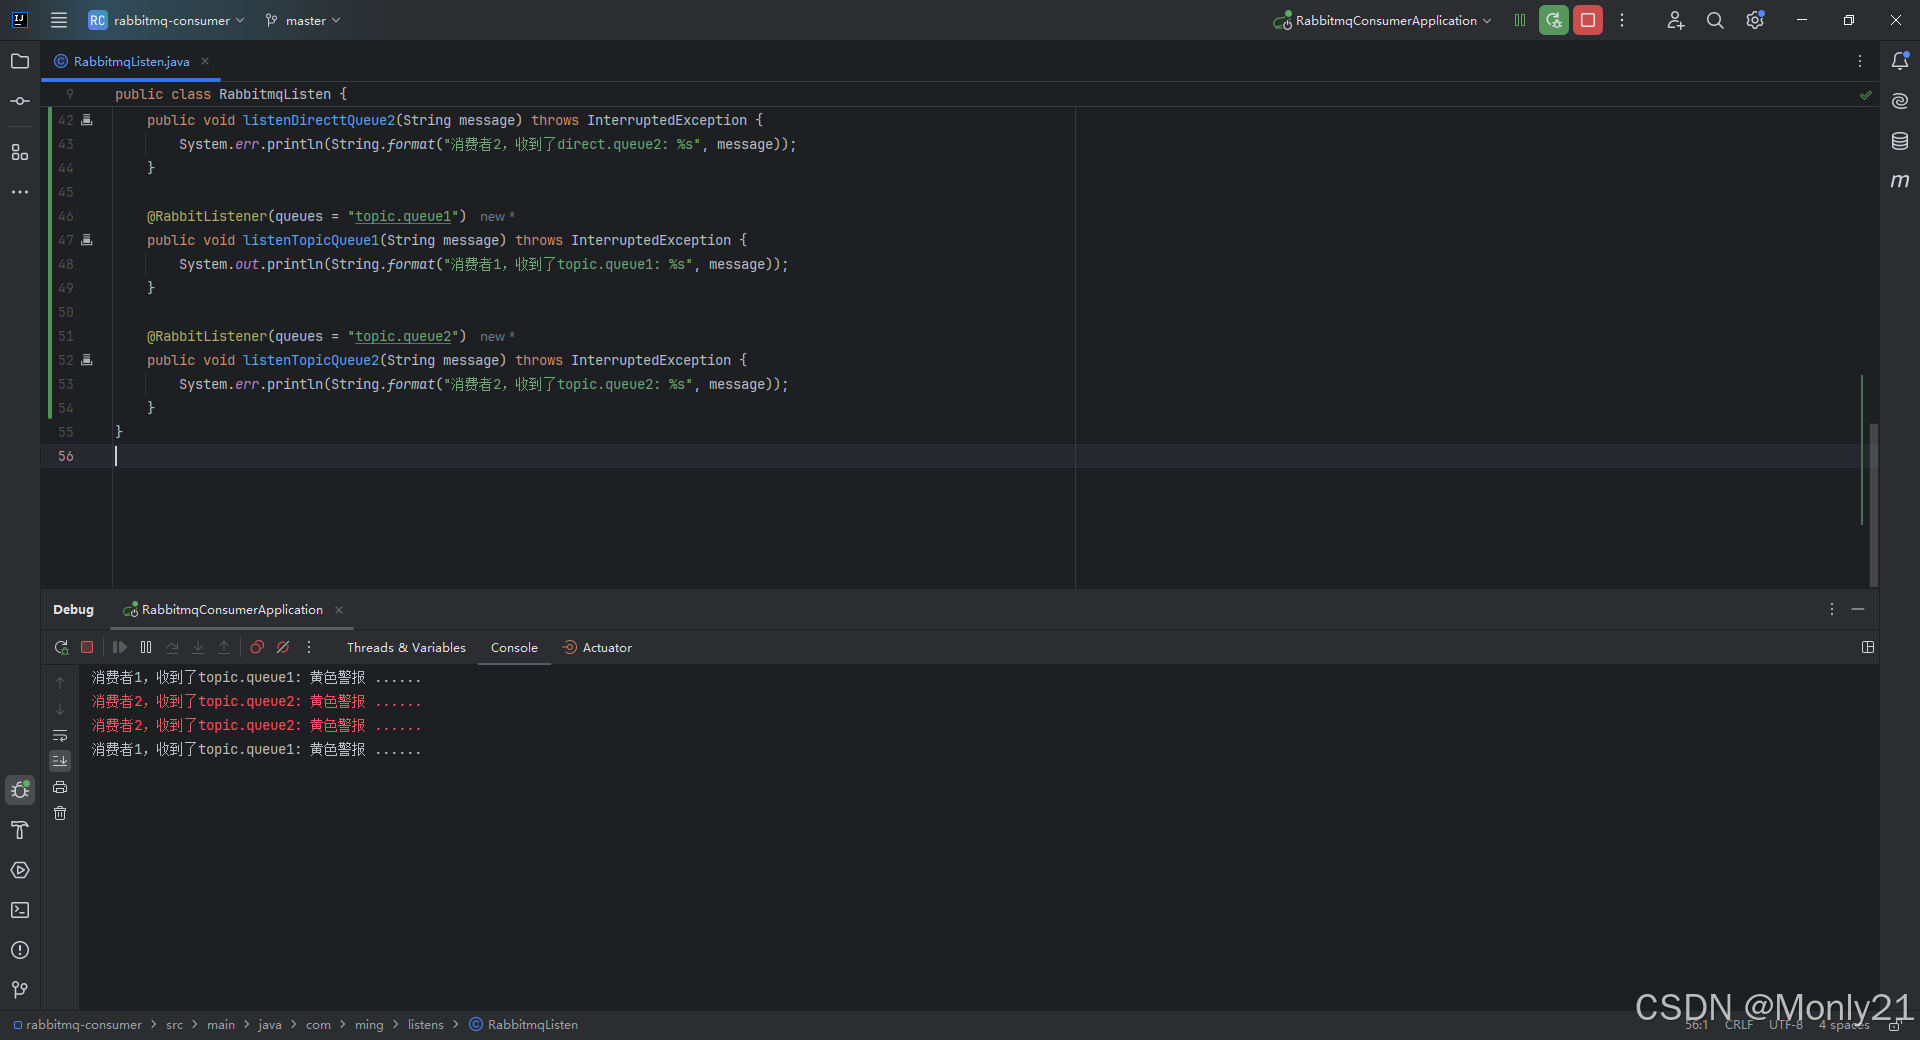Click the topic.queue1 string in annotation

click(x=403, y=216)
